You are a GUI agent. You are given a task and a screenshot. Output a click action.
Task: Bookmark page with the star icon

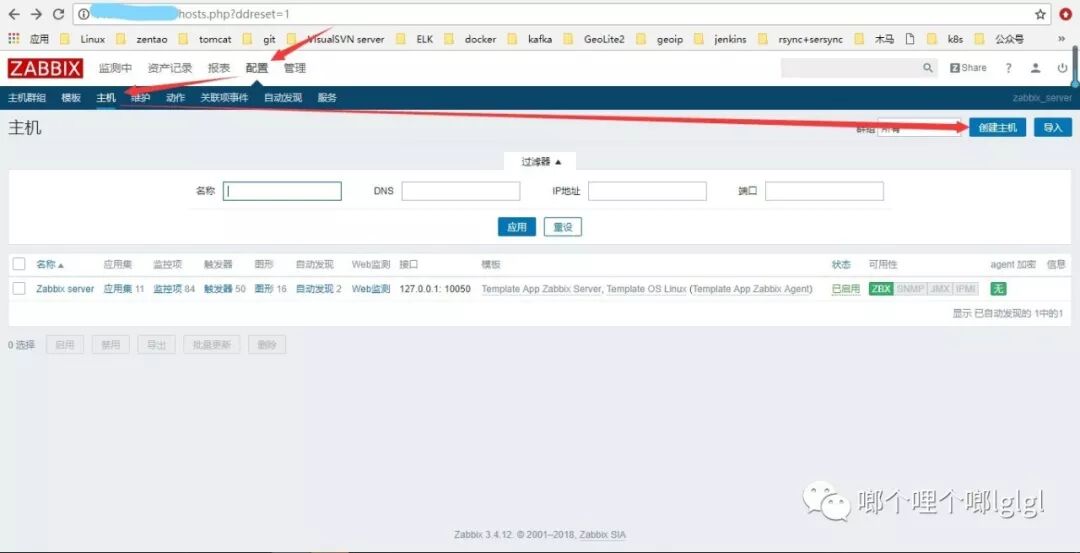click(x=1040, y=14)
